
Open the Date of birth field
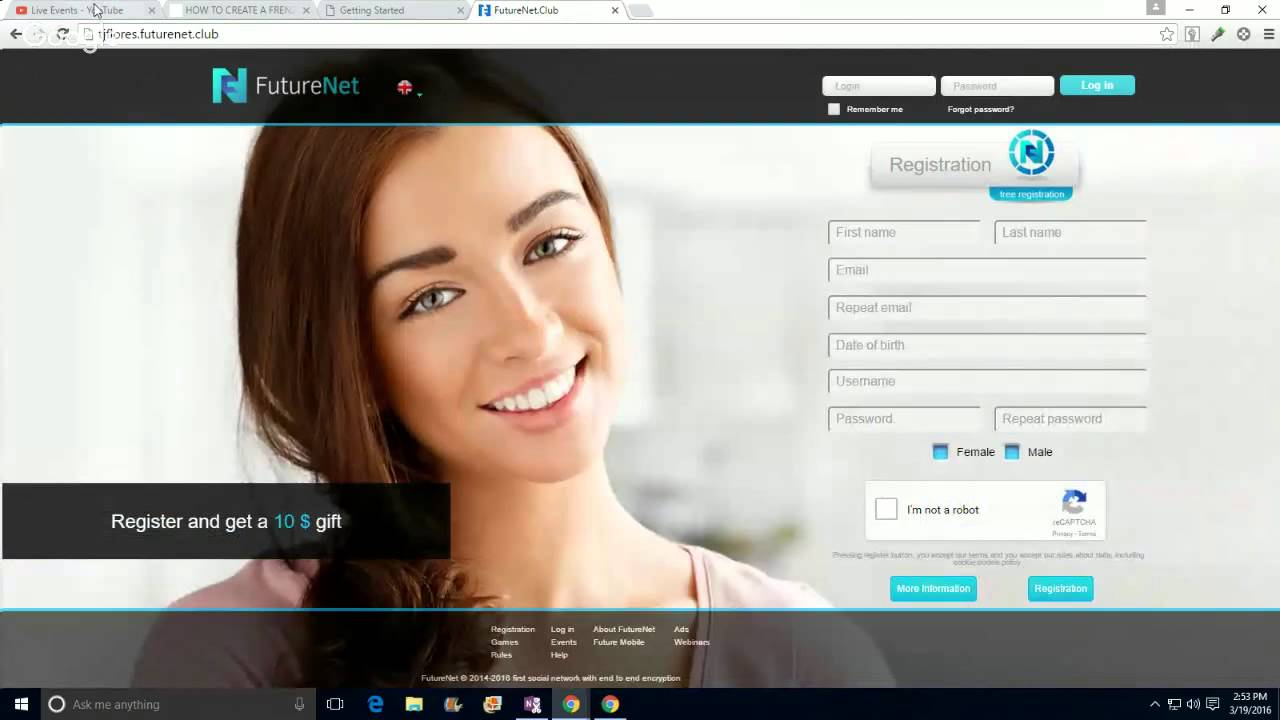(987, 345)
